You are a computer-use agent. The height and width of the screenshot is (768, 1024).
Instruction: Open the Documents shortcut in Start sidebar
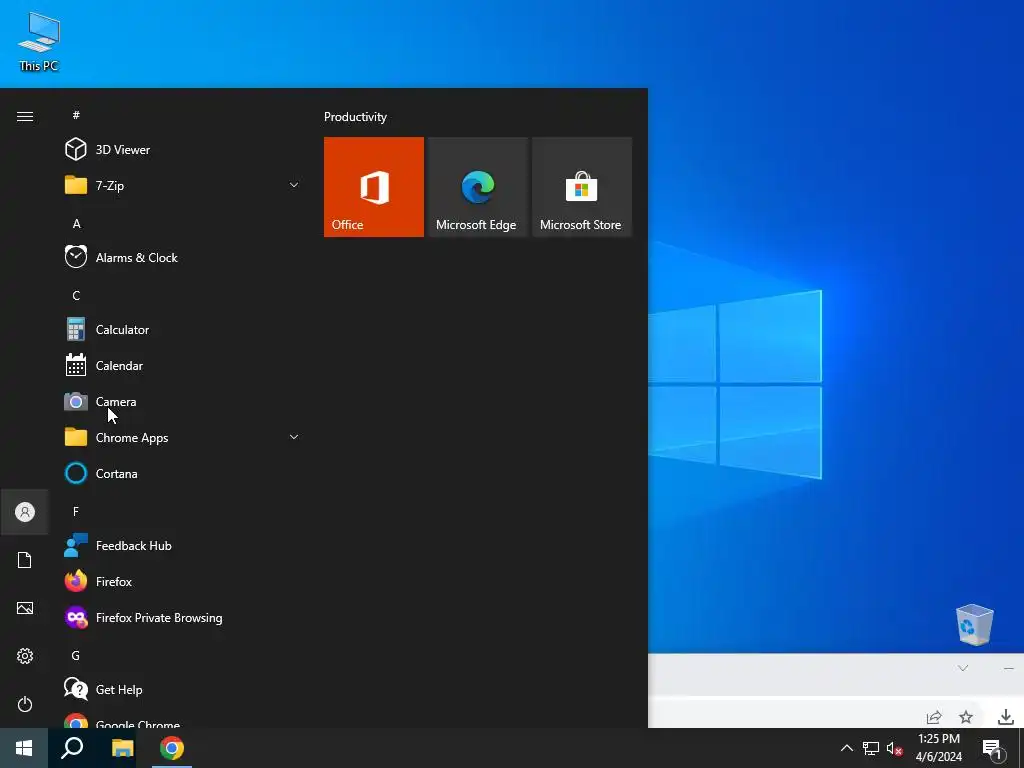[25, 560]
